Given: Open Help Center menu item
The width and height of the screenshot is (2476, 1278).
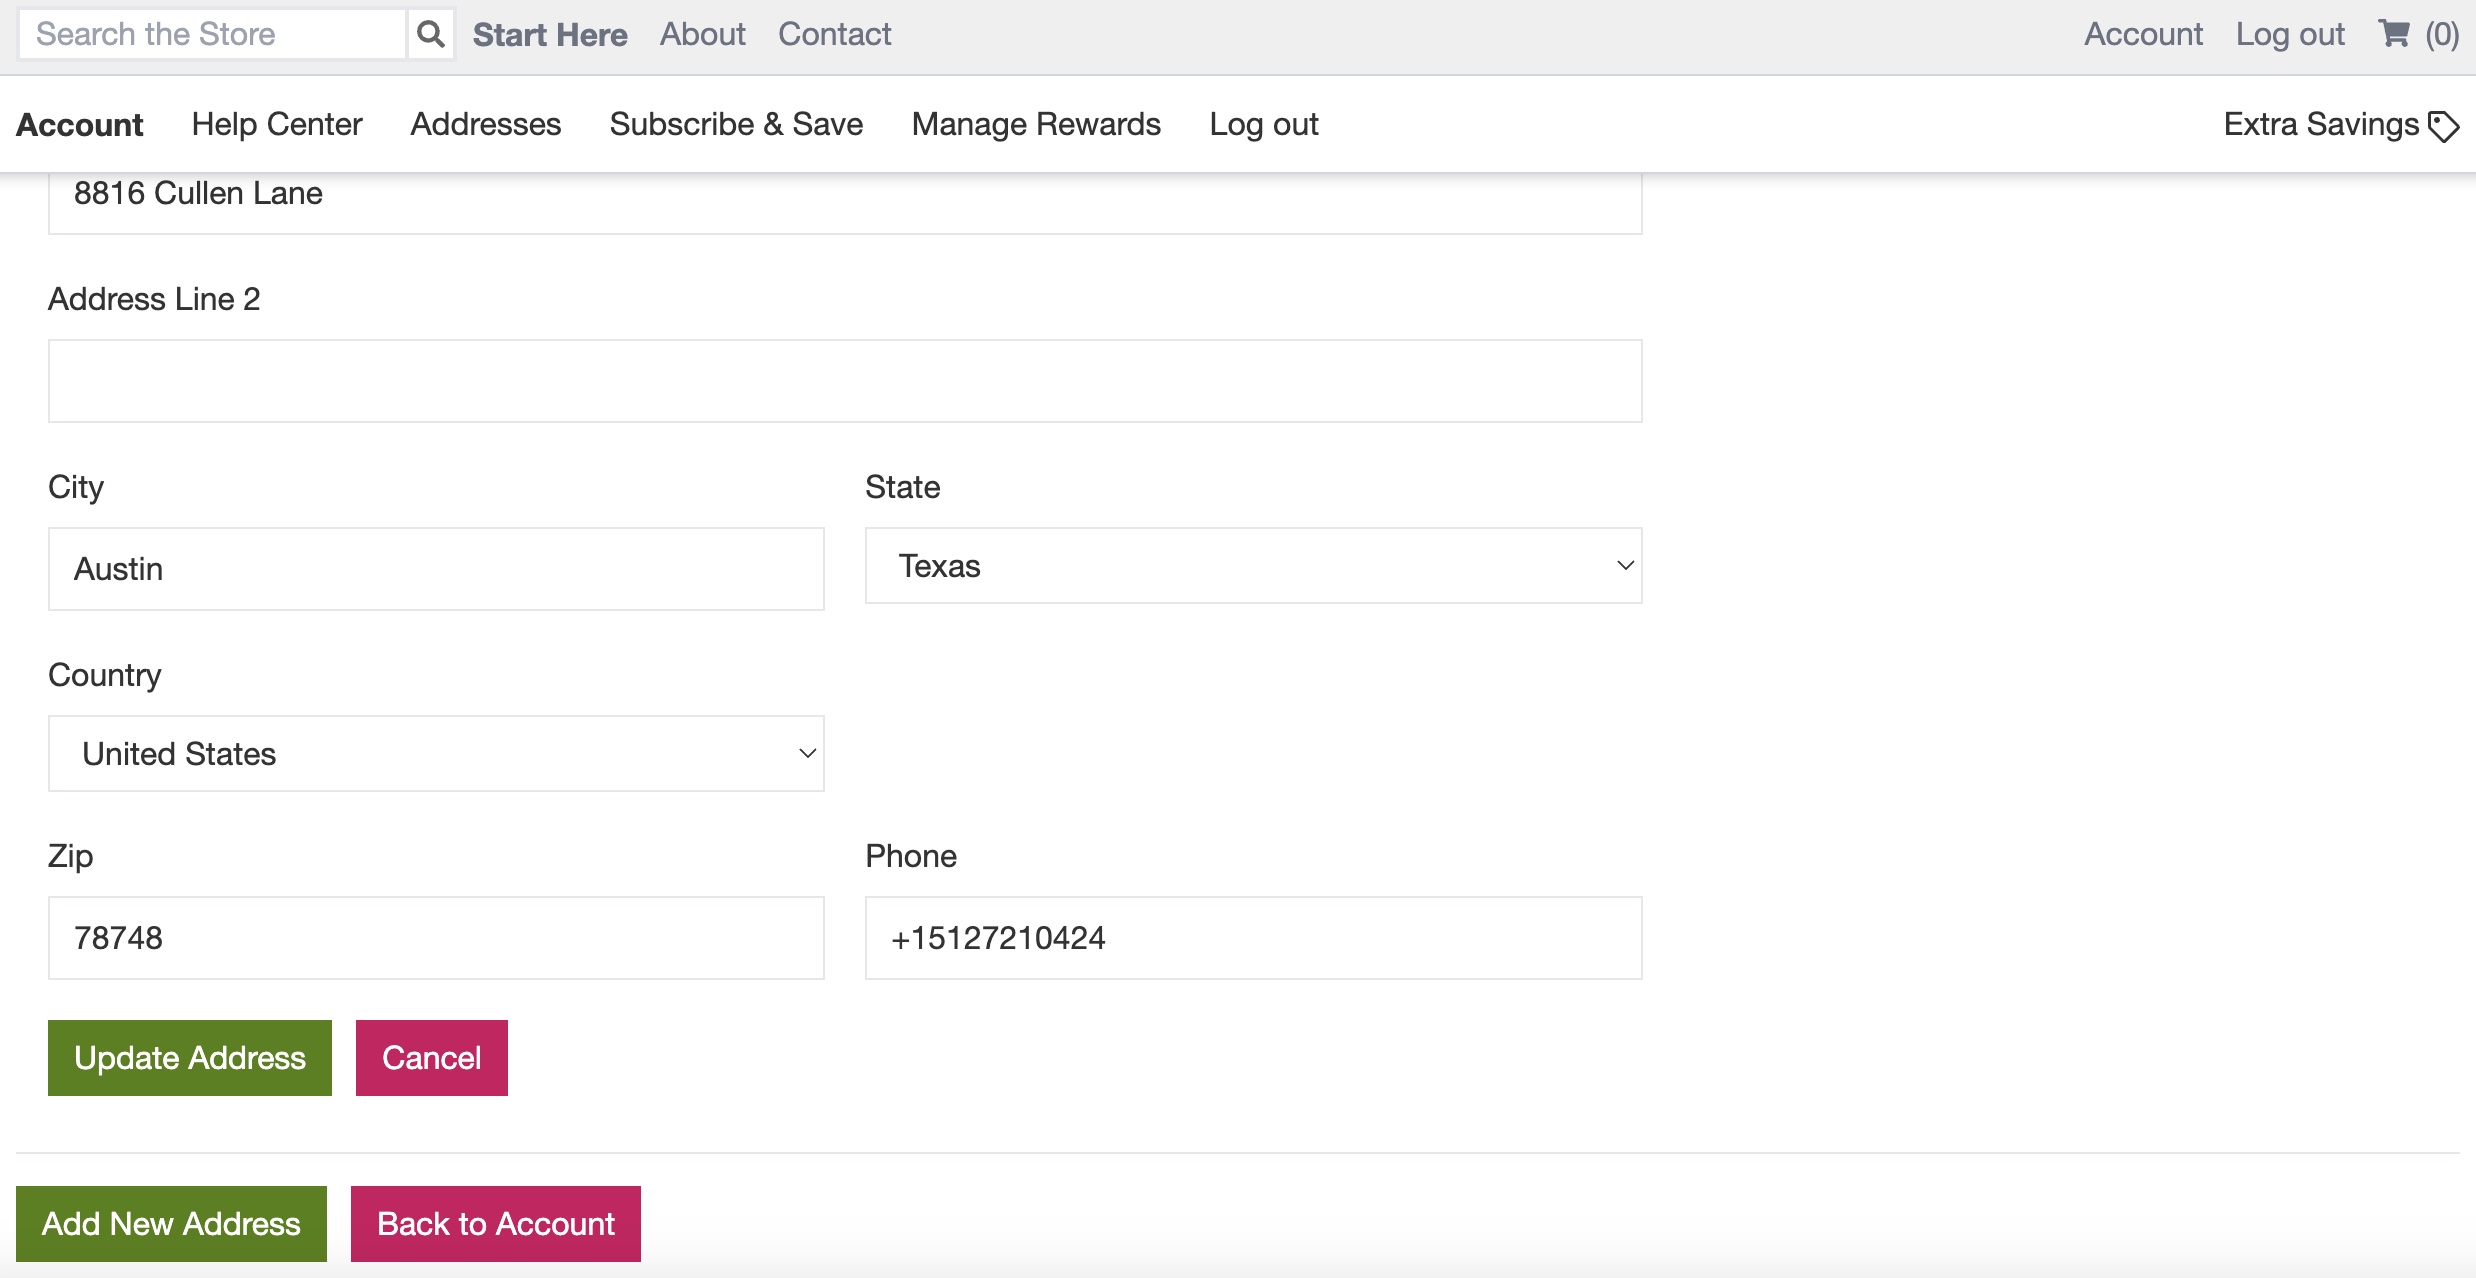Looking at the screenshot, I should [x=277, y=124].
